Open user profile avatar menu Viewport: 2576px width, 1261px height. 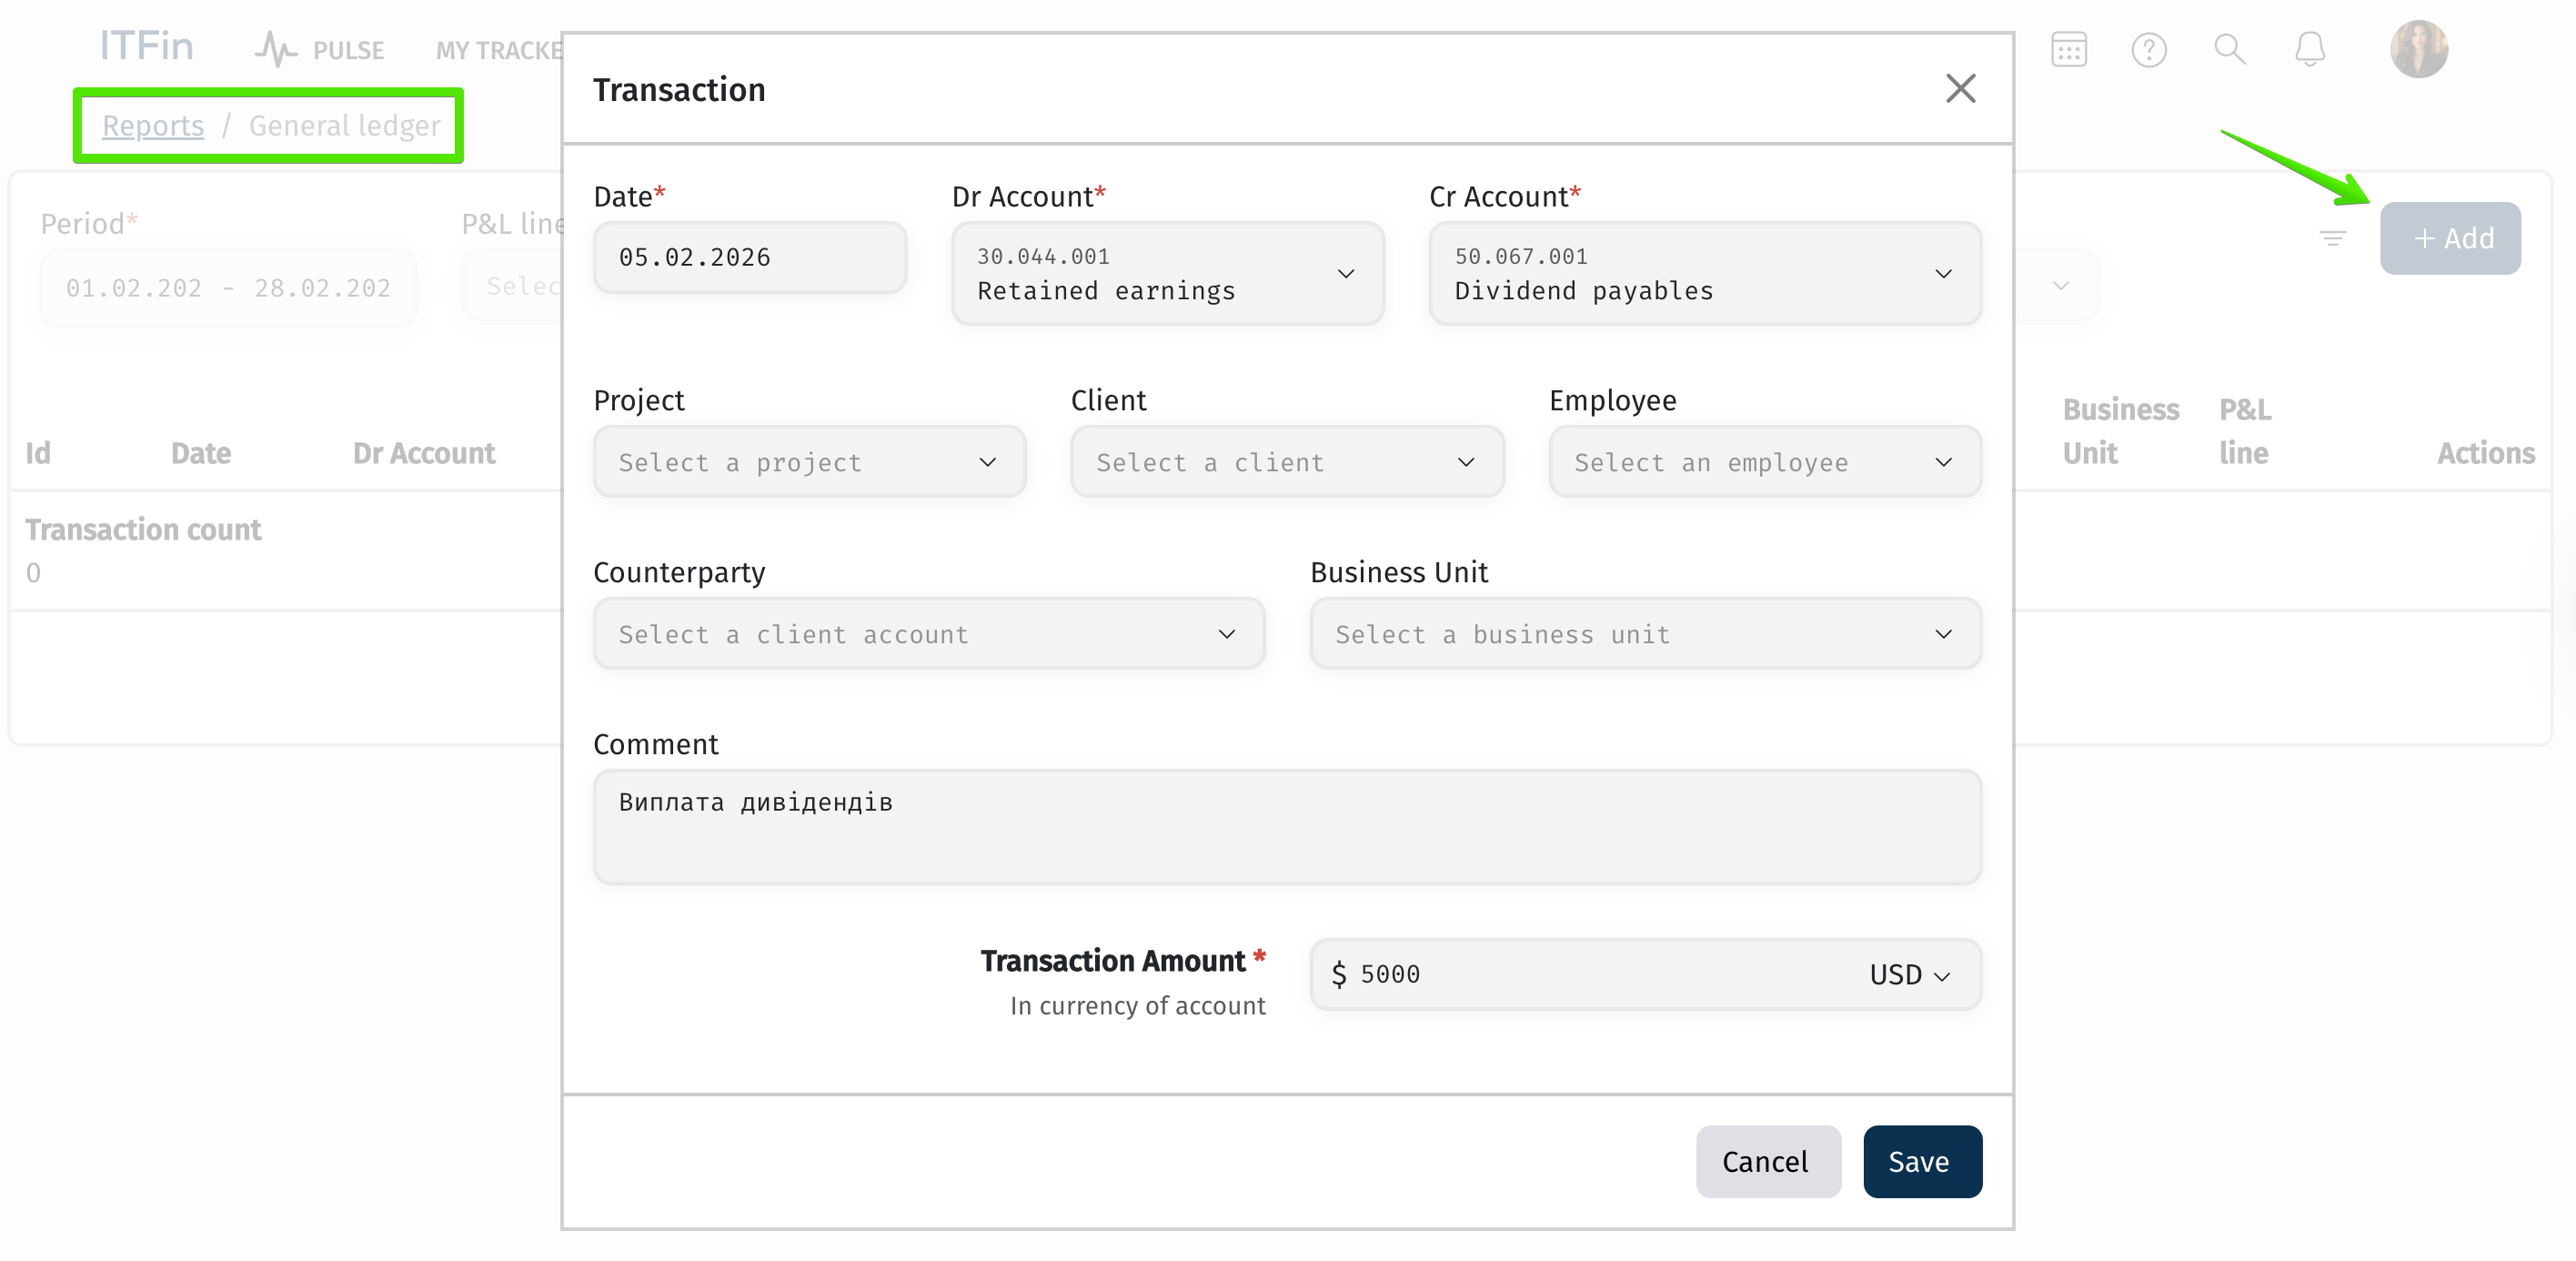2418,49
